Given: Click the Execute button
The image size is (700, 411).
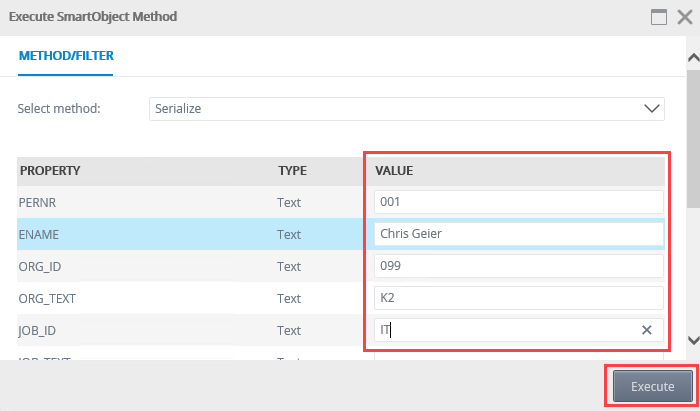Looking at the screenshot, I should [652, 386].
